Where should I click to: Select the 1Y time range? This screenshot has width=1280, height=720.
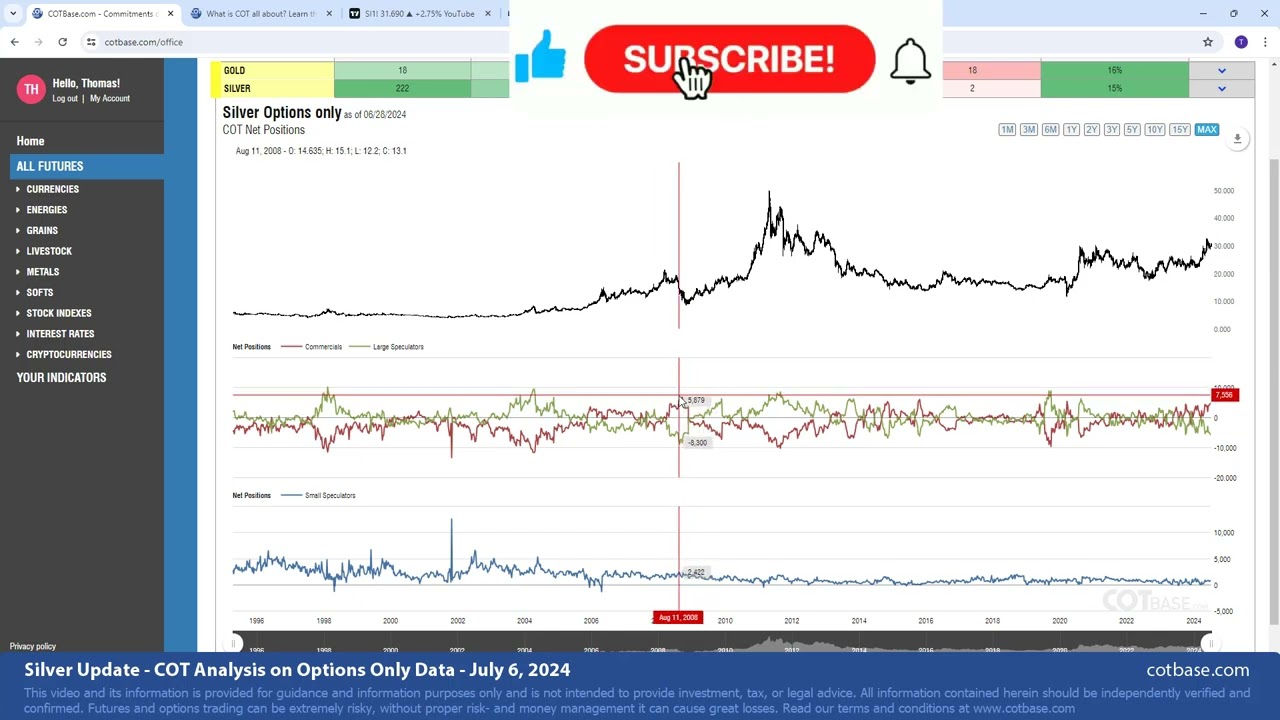[1071, 130]
